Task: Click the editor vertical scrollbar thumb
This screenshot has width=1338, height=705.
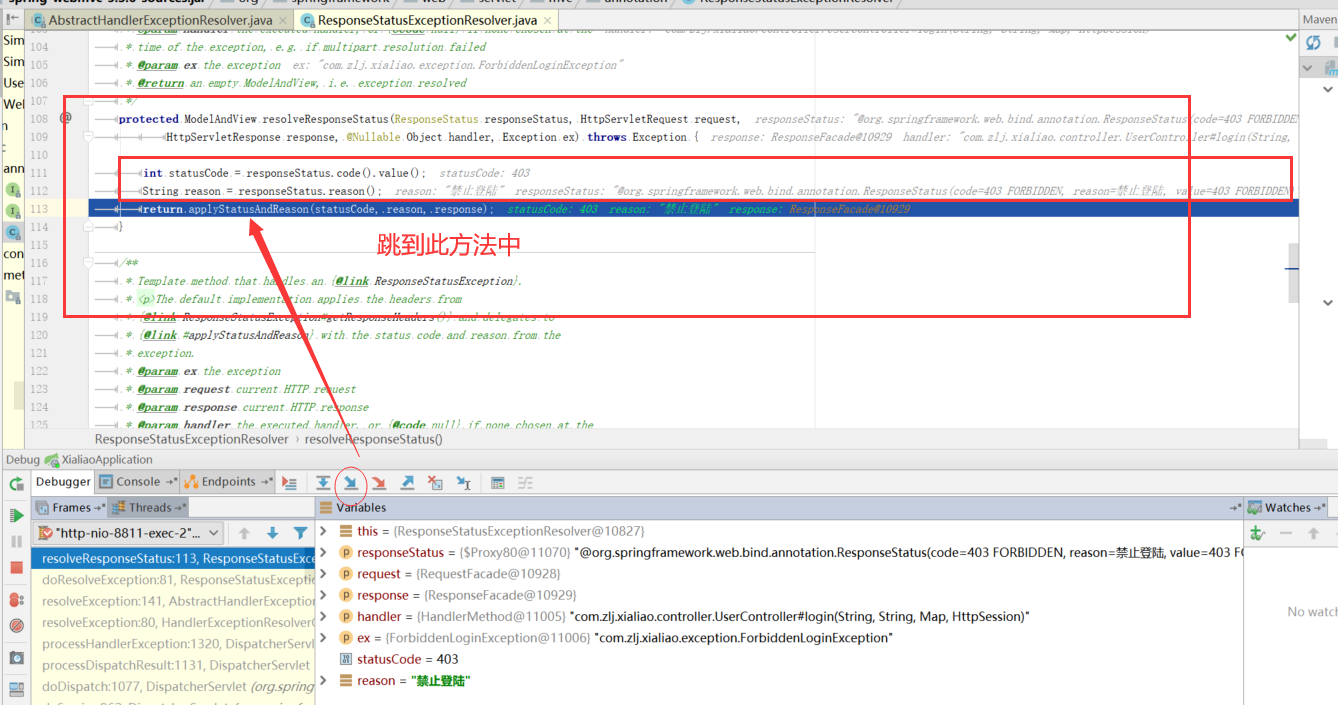Action: coord(1293,273)
